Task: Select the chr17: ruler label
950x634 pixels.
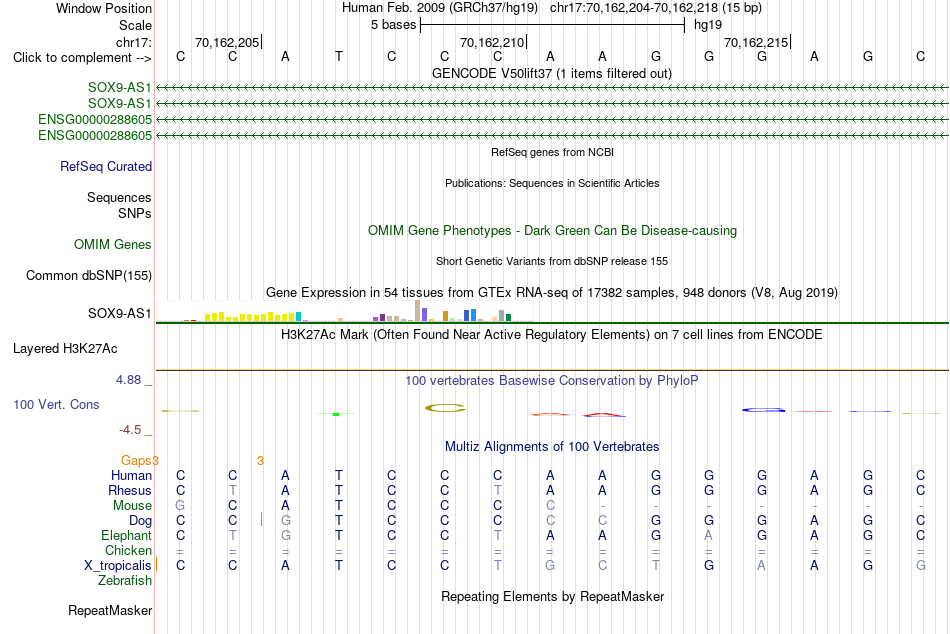Action: pos(134,42)
